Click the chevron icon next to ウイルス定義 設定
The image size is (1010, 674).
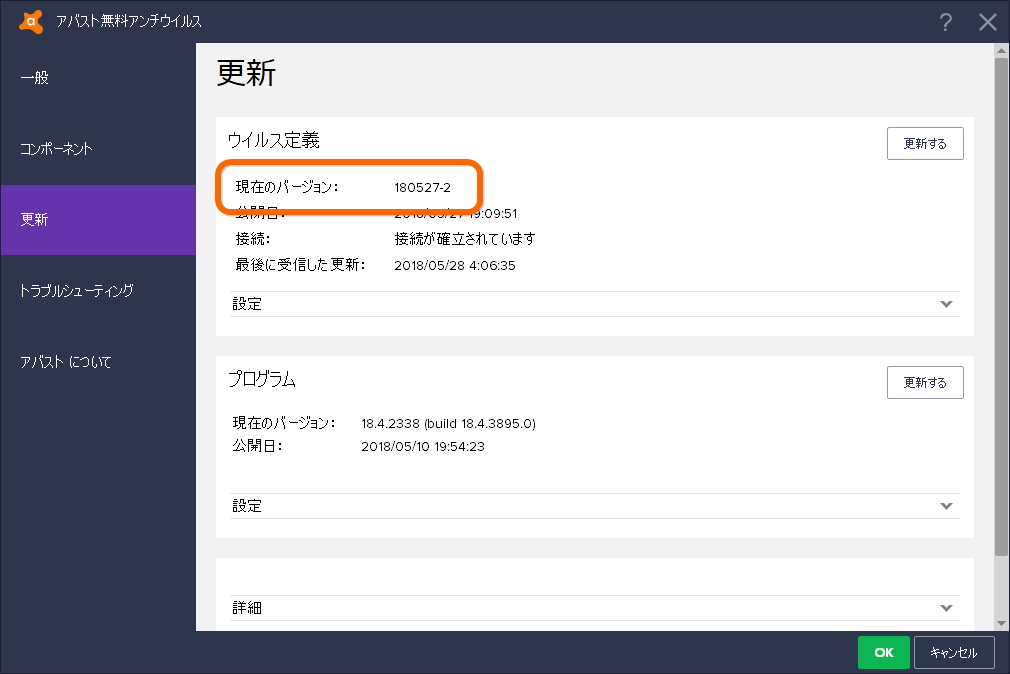tap(946, 303)
